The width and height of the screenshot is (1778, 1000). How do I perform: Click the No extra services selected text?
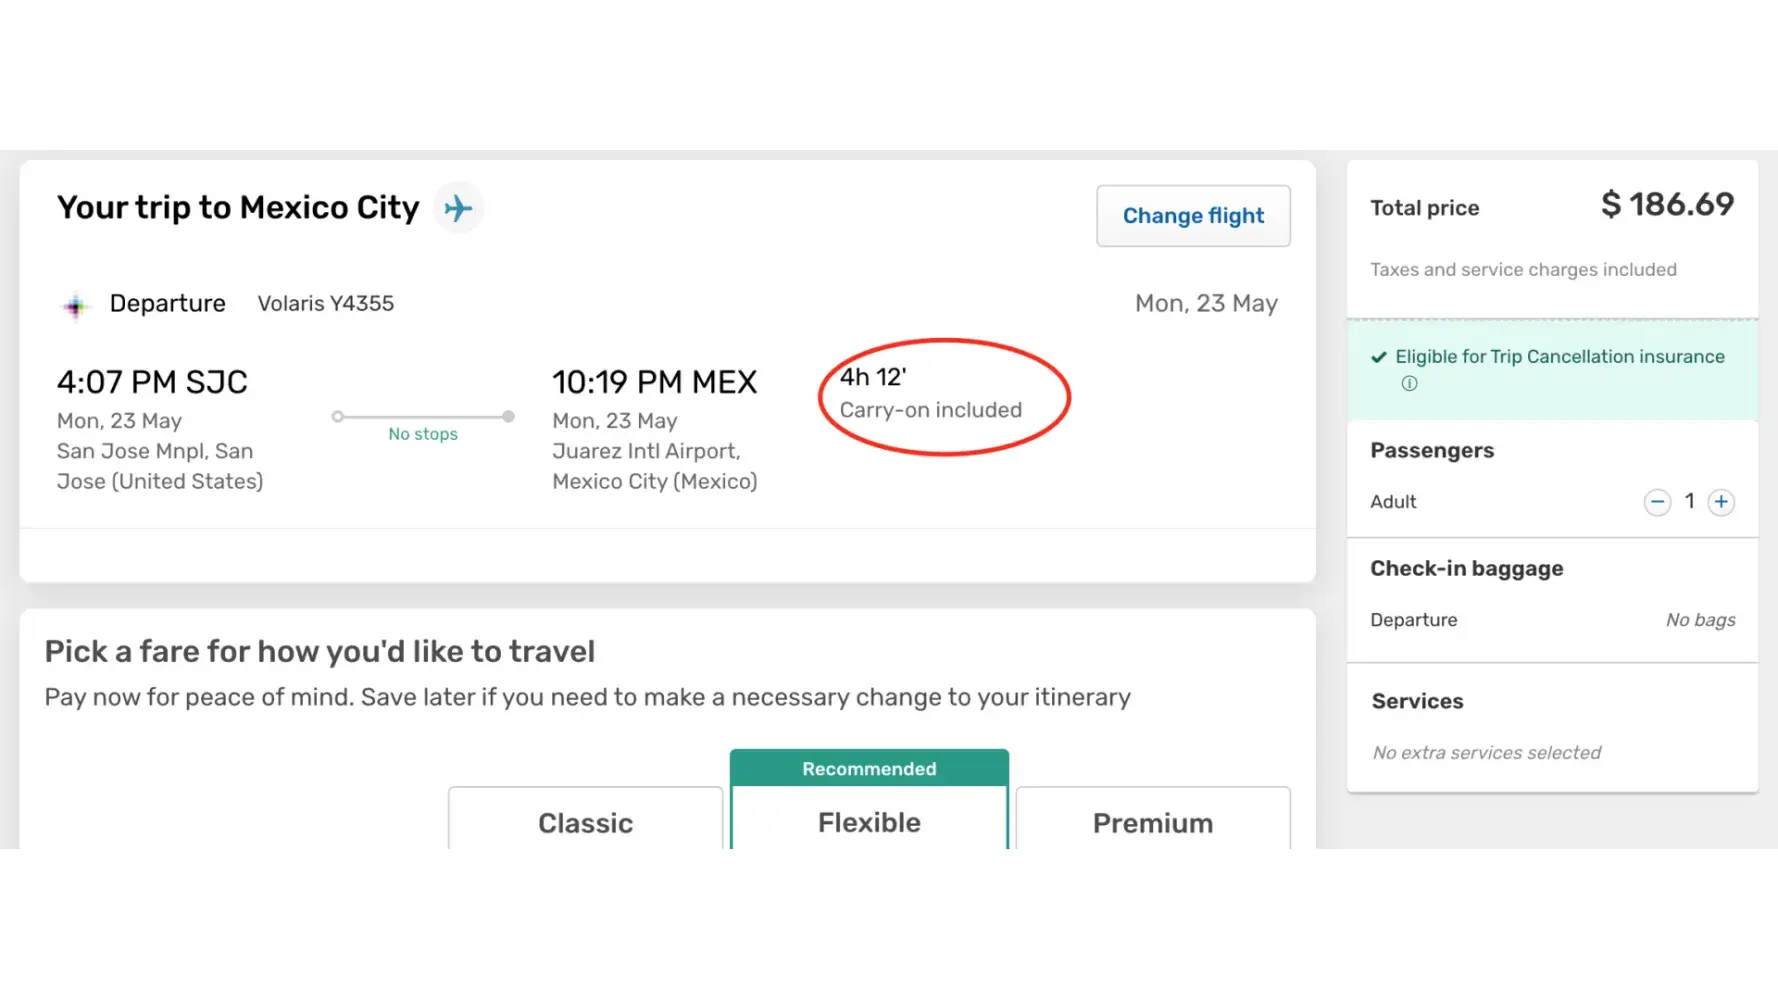1486,753
